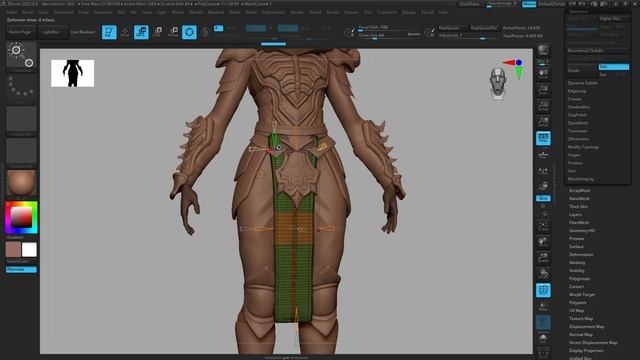
Task: Toggle the Floor grid button
Action: [x=543, y=155]
